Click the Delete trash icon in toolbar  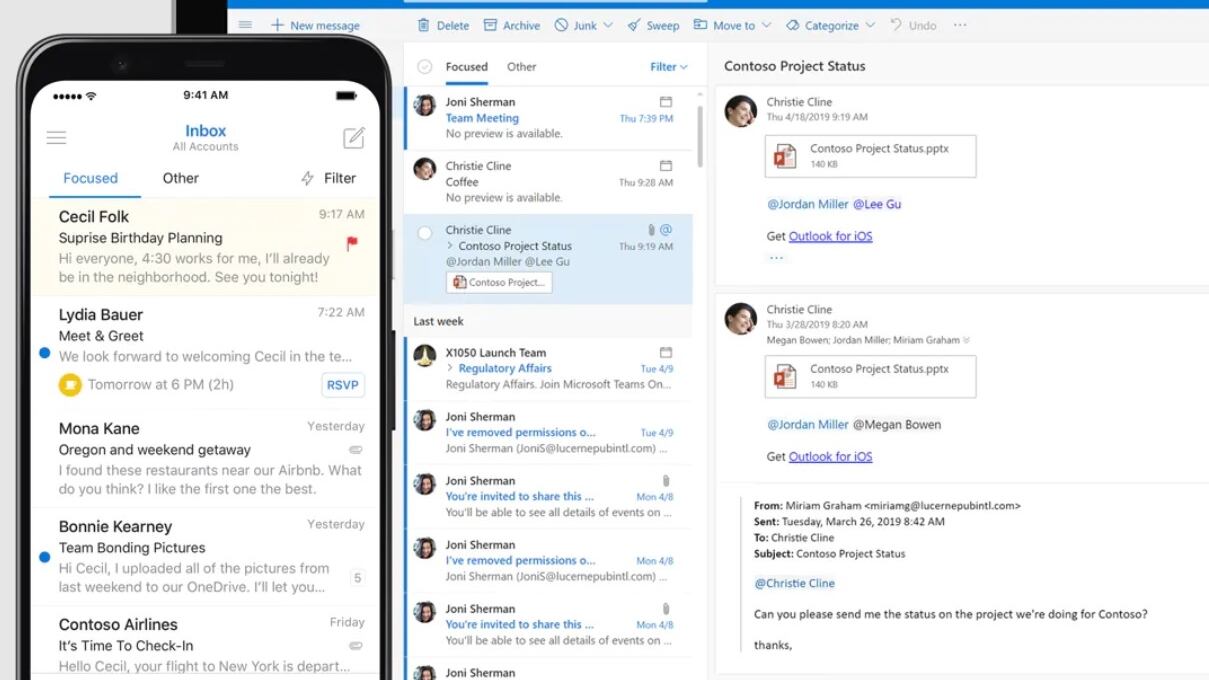[x=424, y=25]
